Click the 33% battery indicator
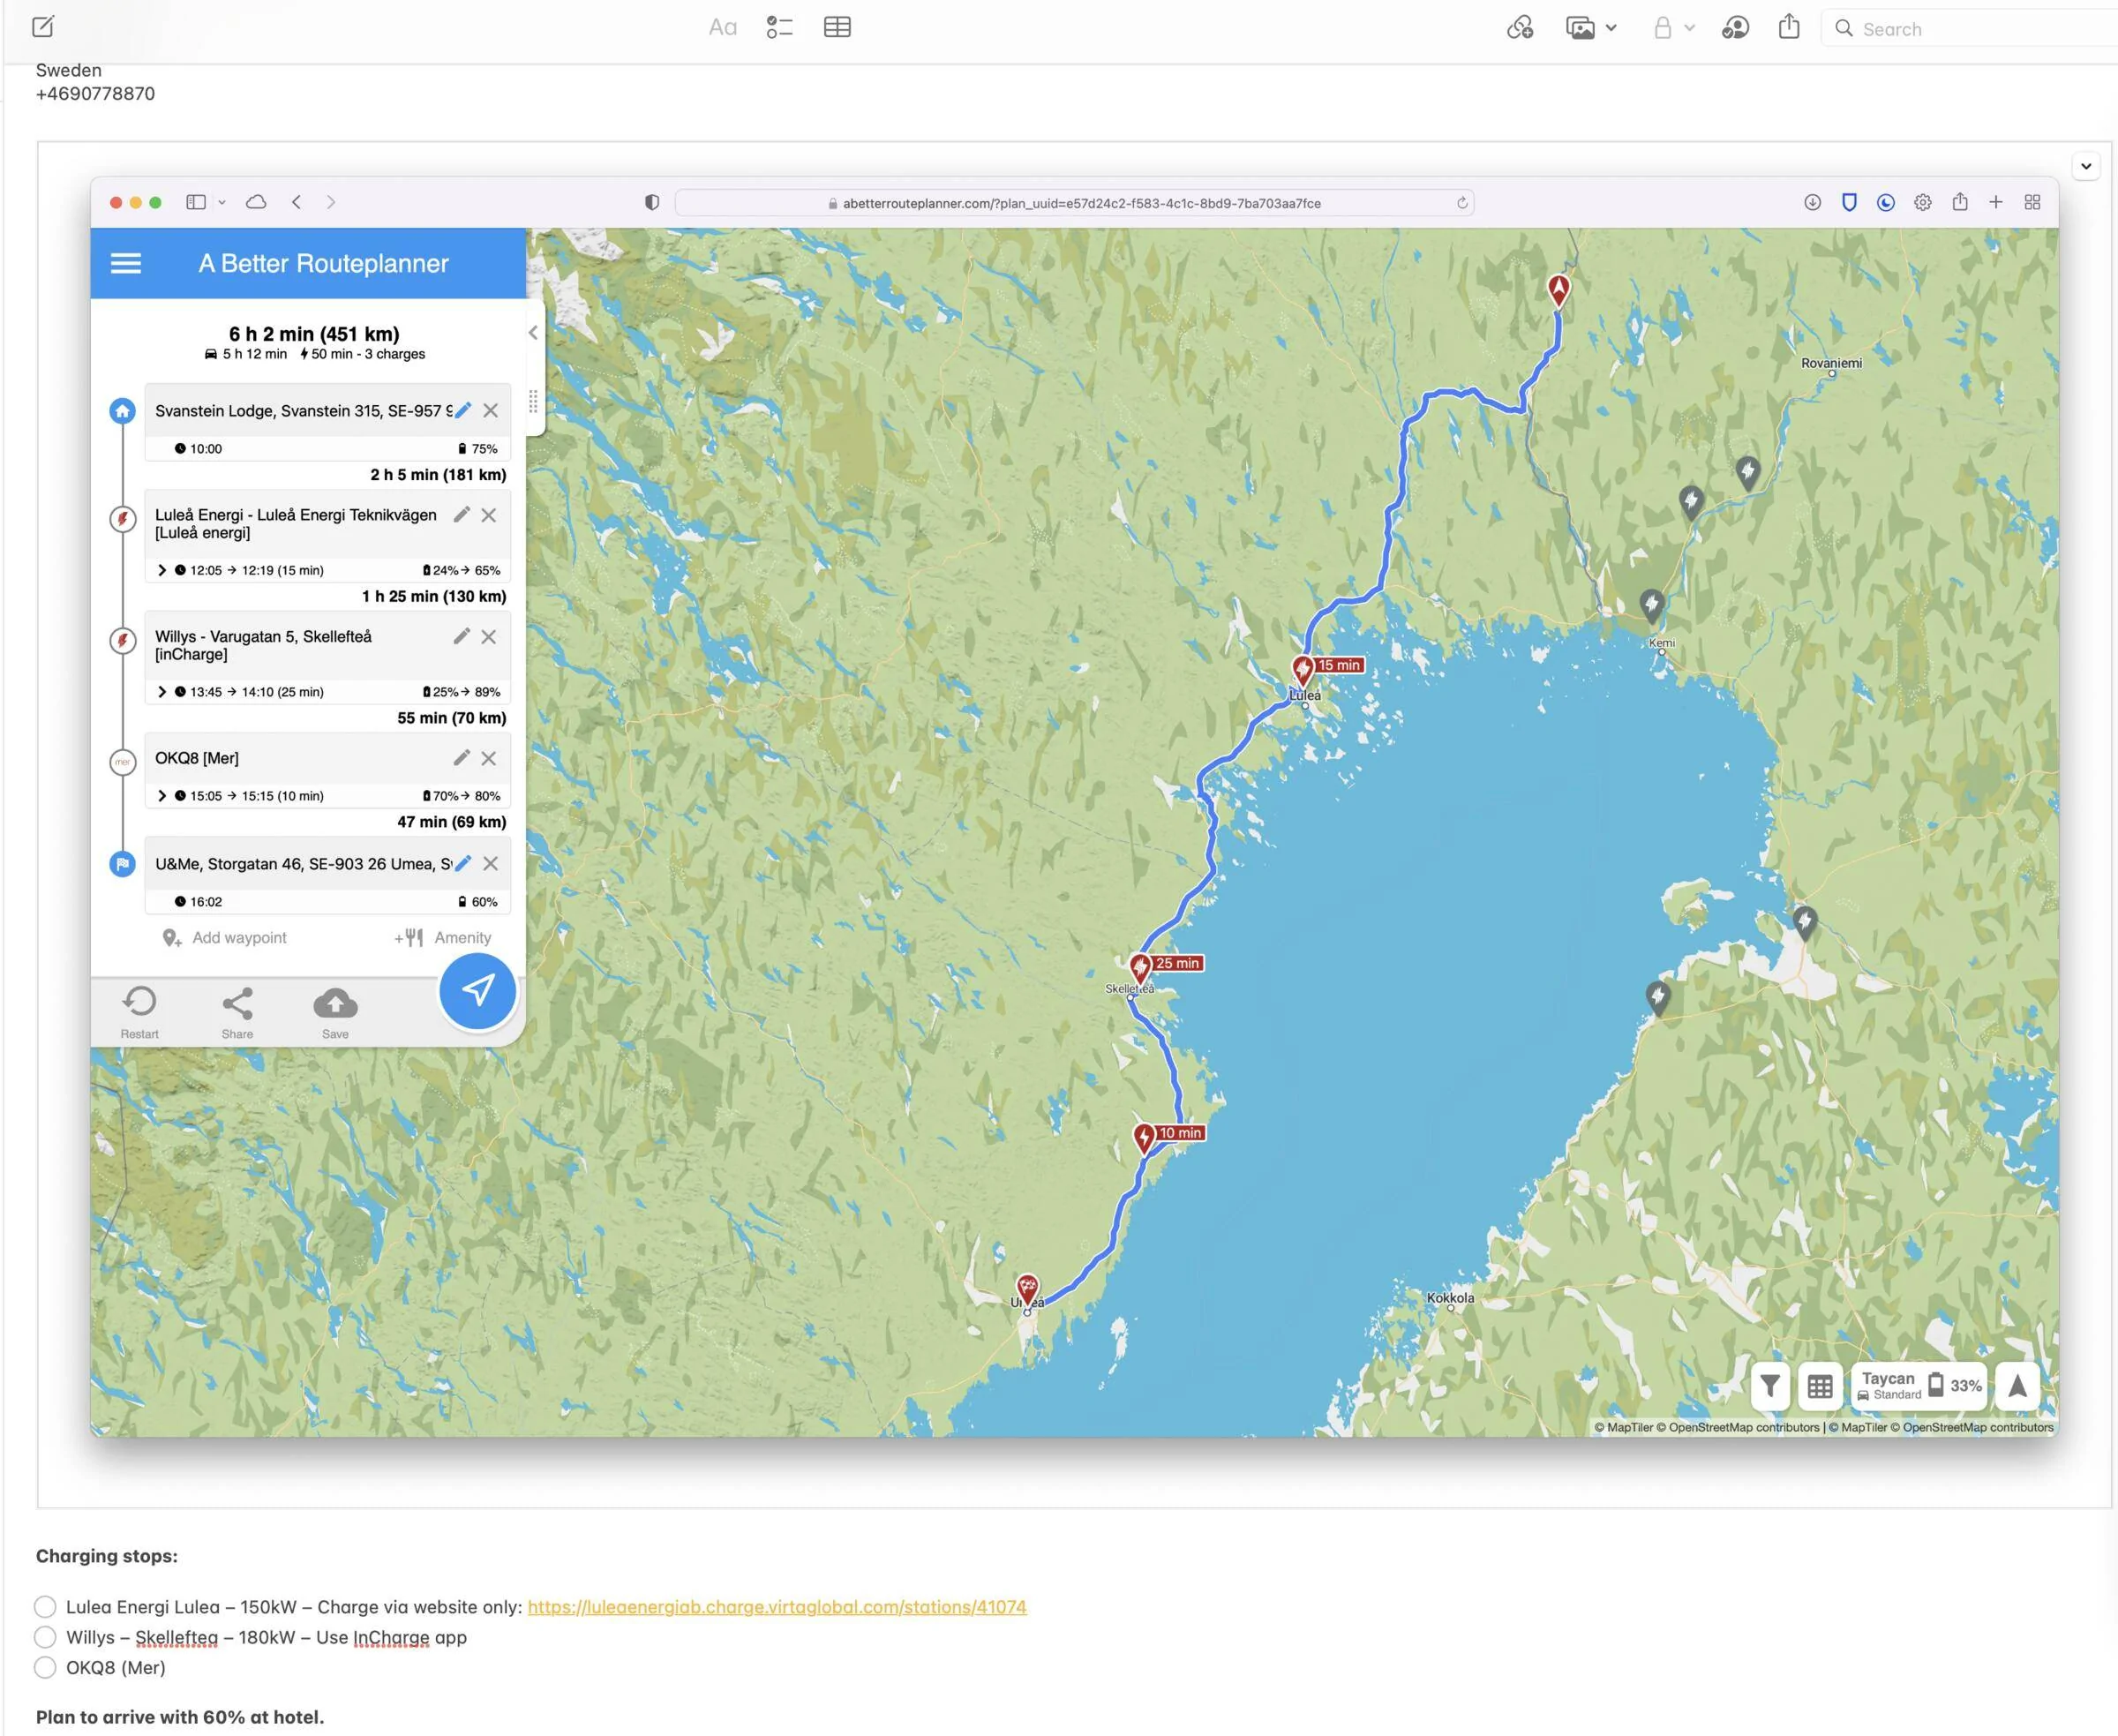The width and height of the screenshot is (2118, 1736). (x=1956, y=1385)
